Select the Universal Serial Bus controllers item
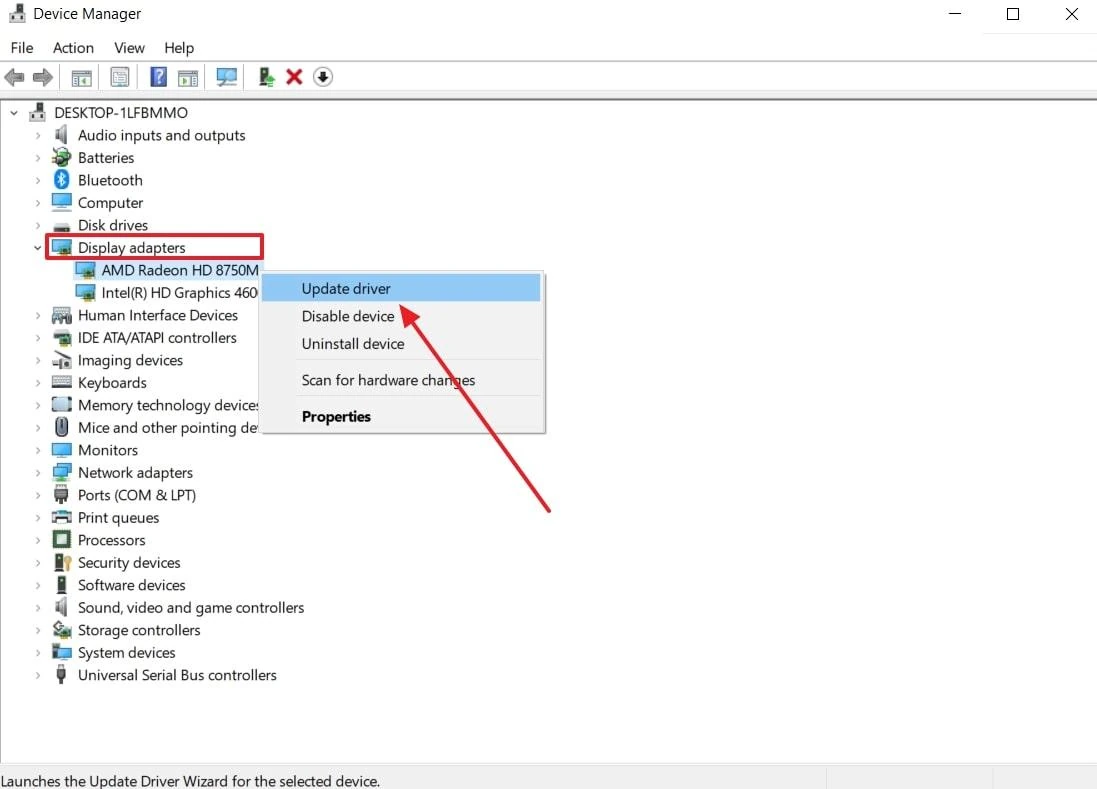The image size is (1097, 789). 177,675
